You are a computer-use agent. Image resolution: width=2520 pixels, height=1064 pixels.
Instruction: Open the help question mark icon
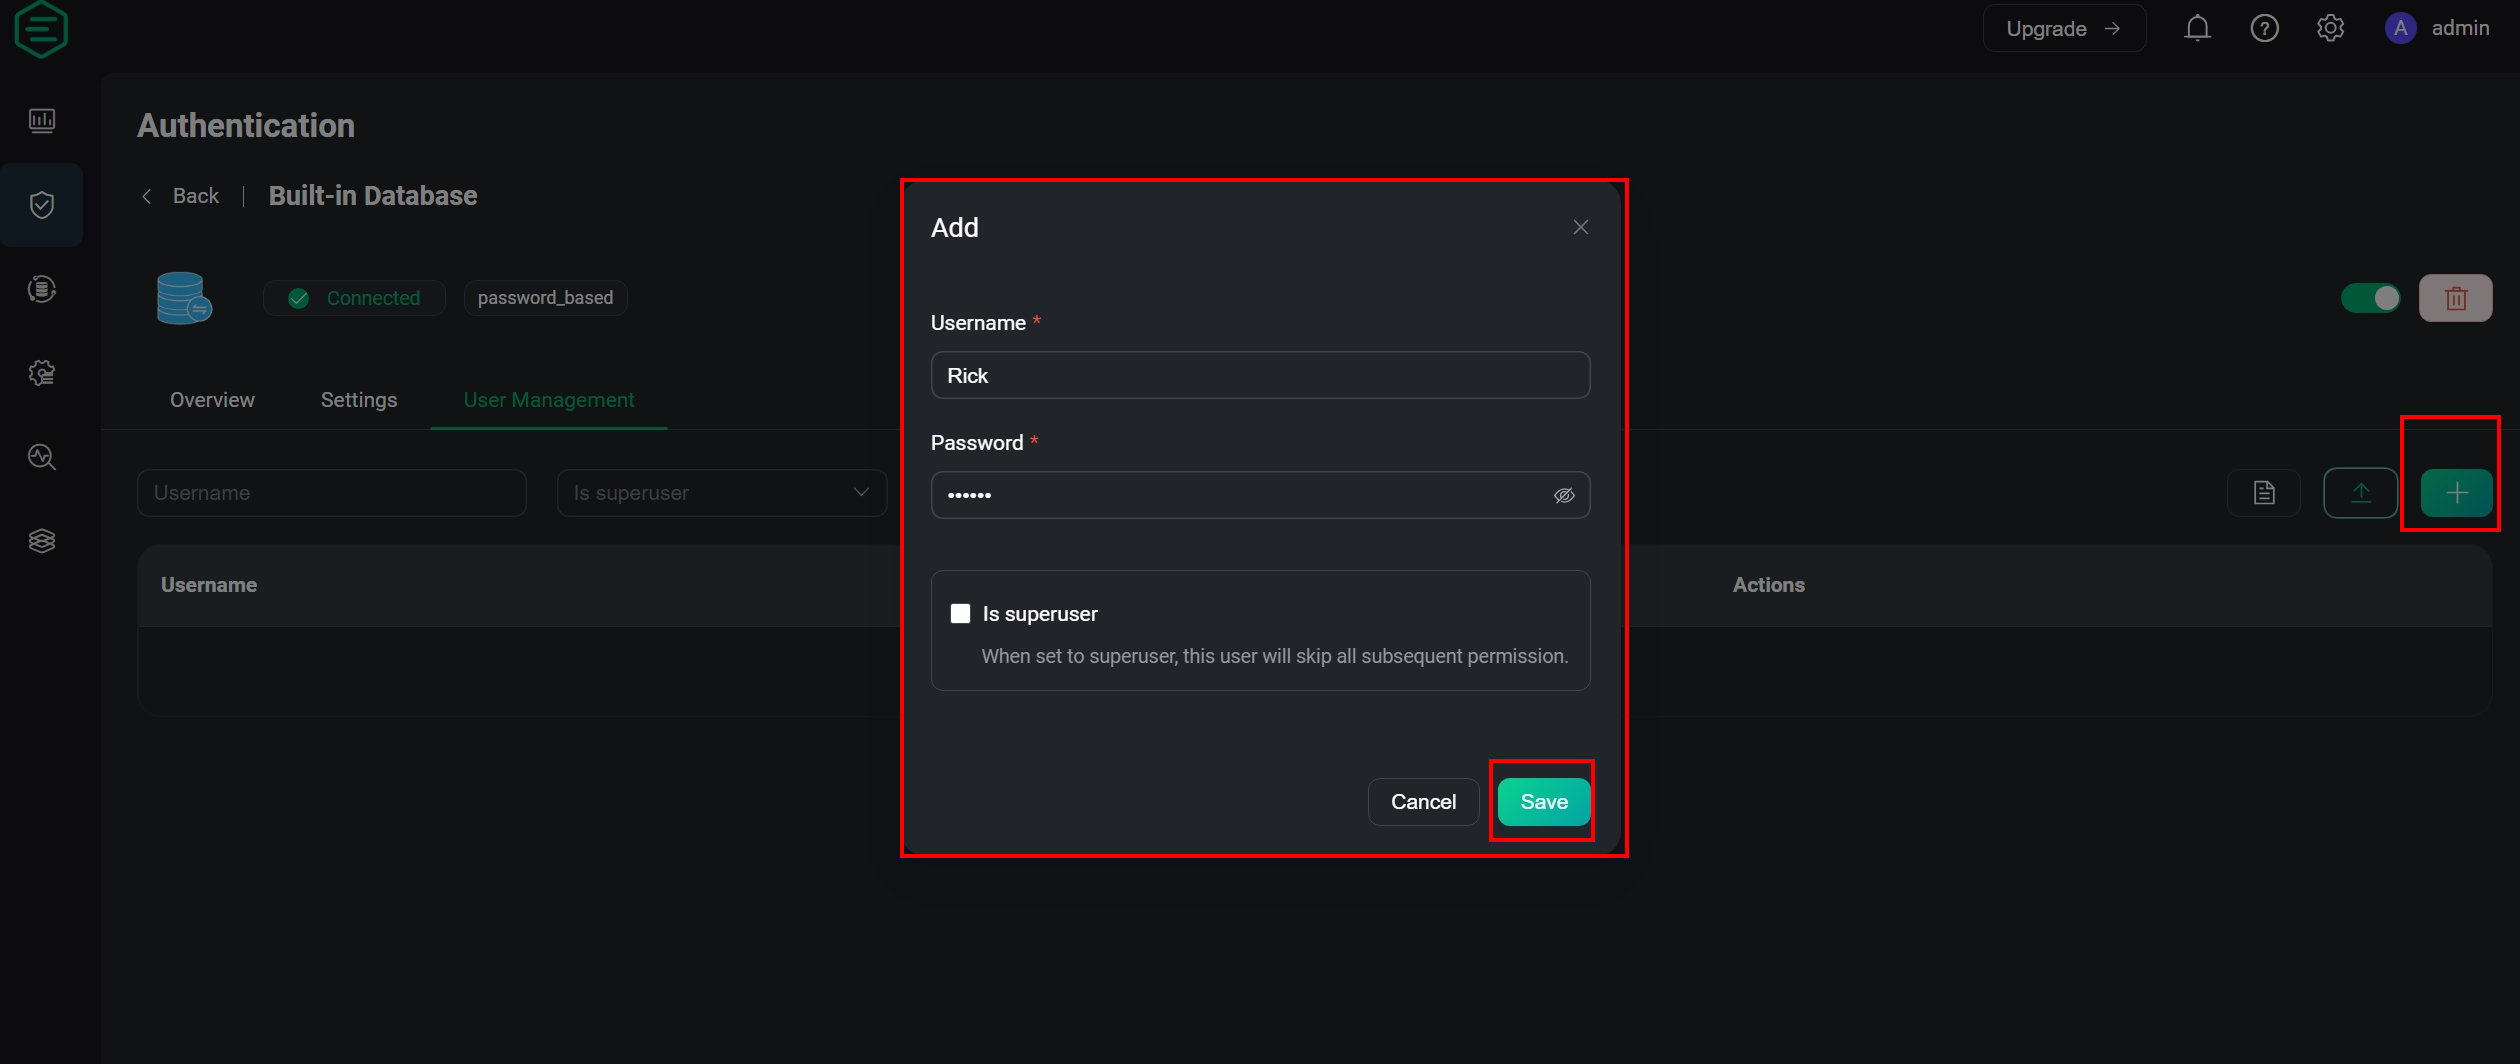[x=2264, y=28]
